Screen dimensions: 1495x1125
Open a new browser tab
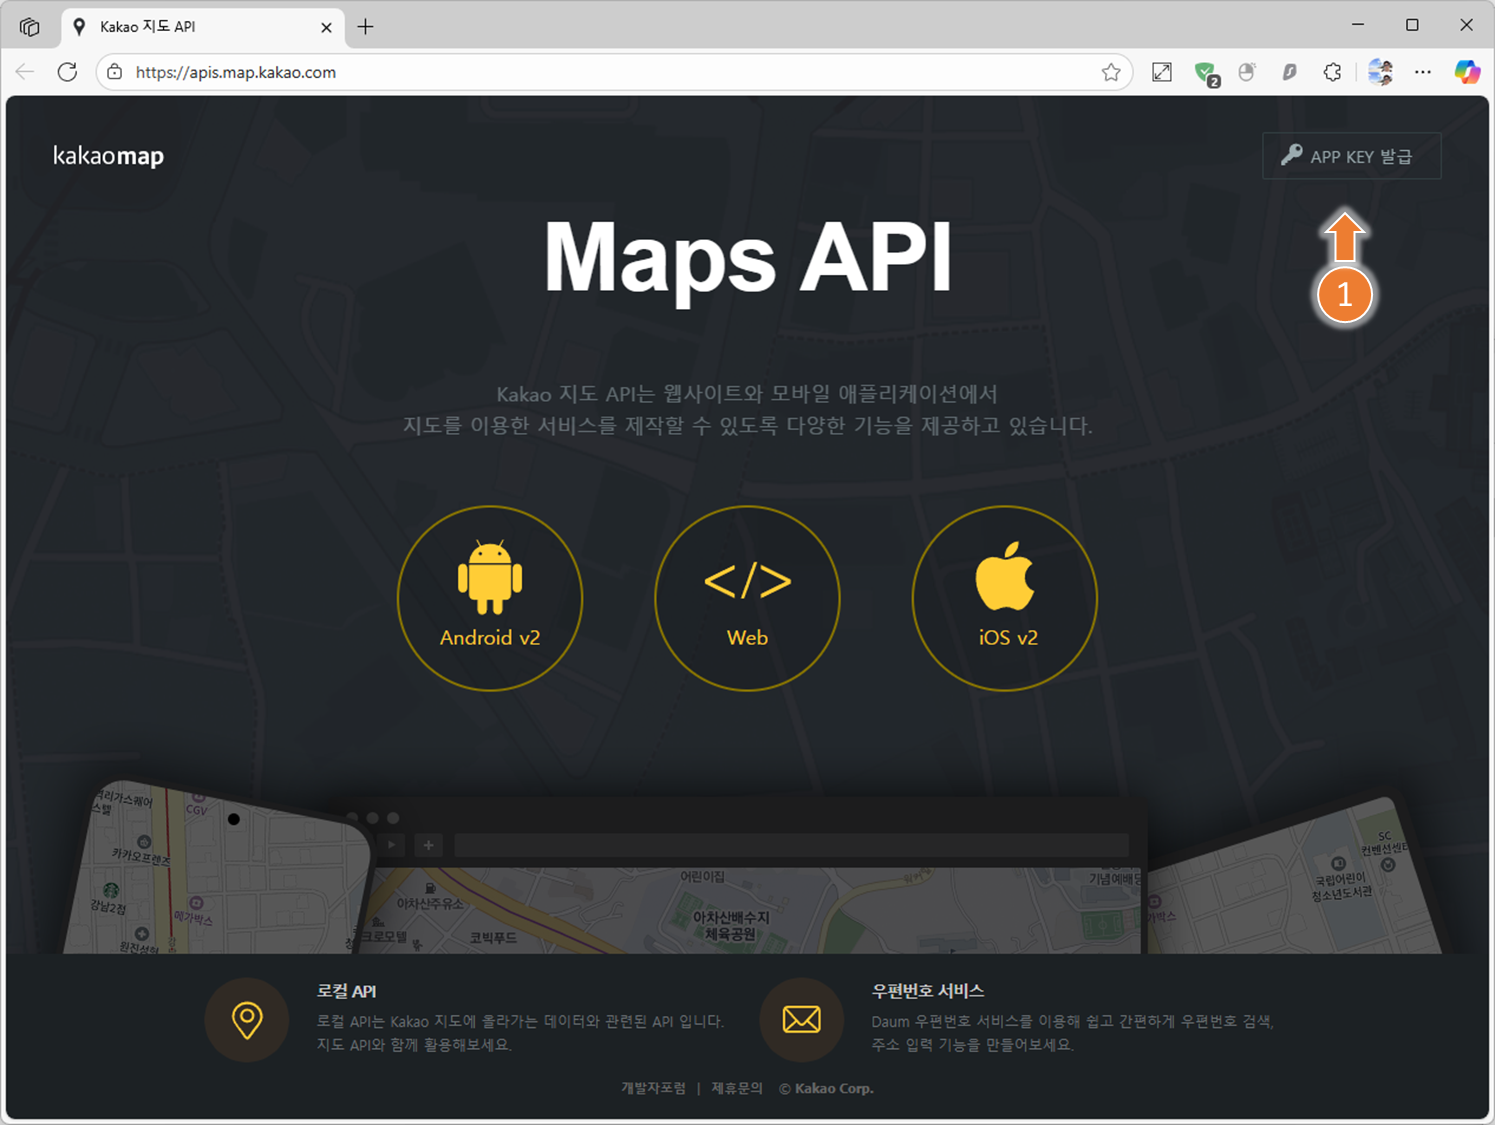366,27
